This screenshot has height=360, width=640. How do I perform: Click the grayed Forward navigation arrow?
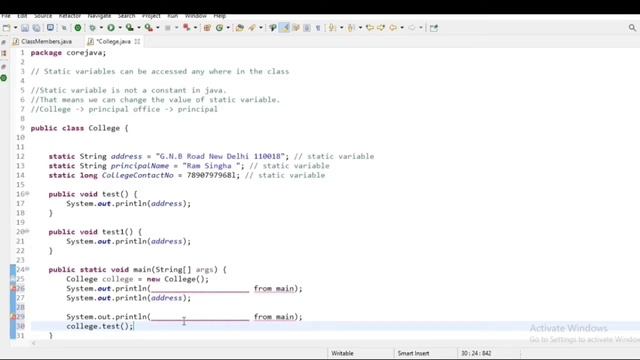tap(412, 28)
